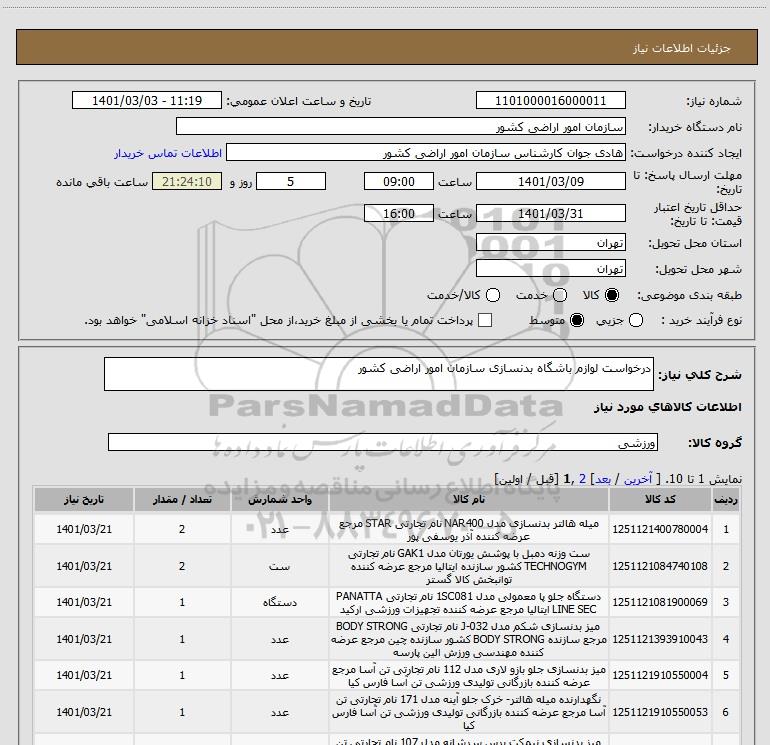Click item code 125112140078​0004
The image size is (770, 745).
[x=660, y=529]
